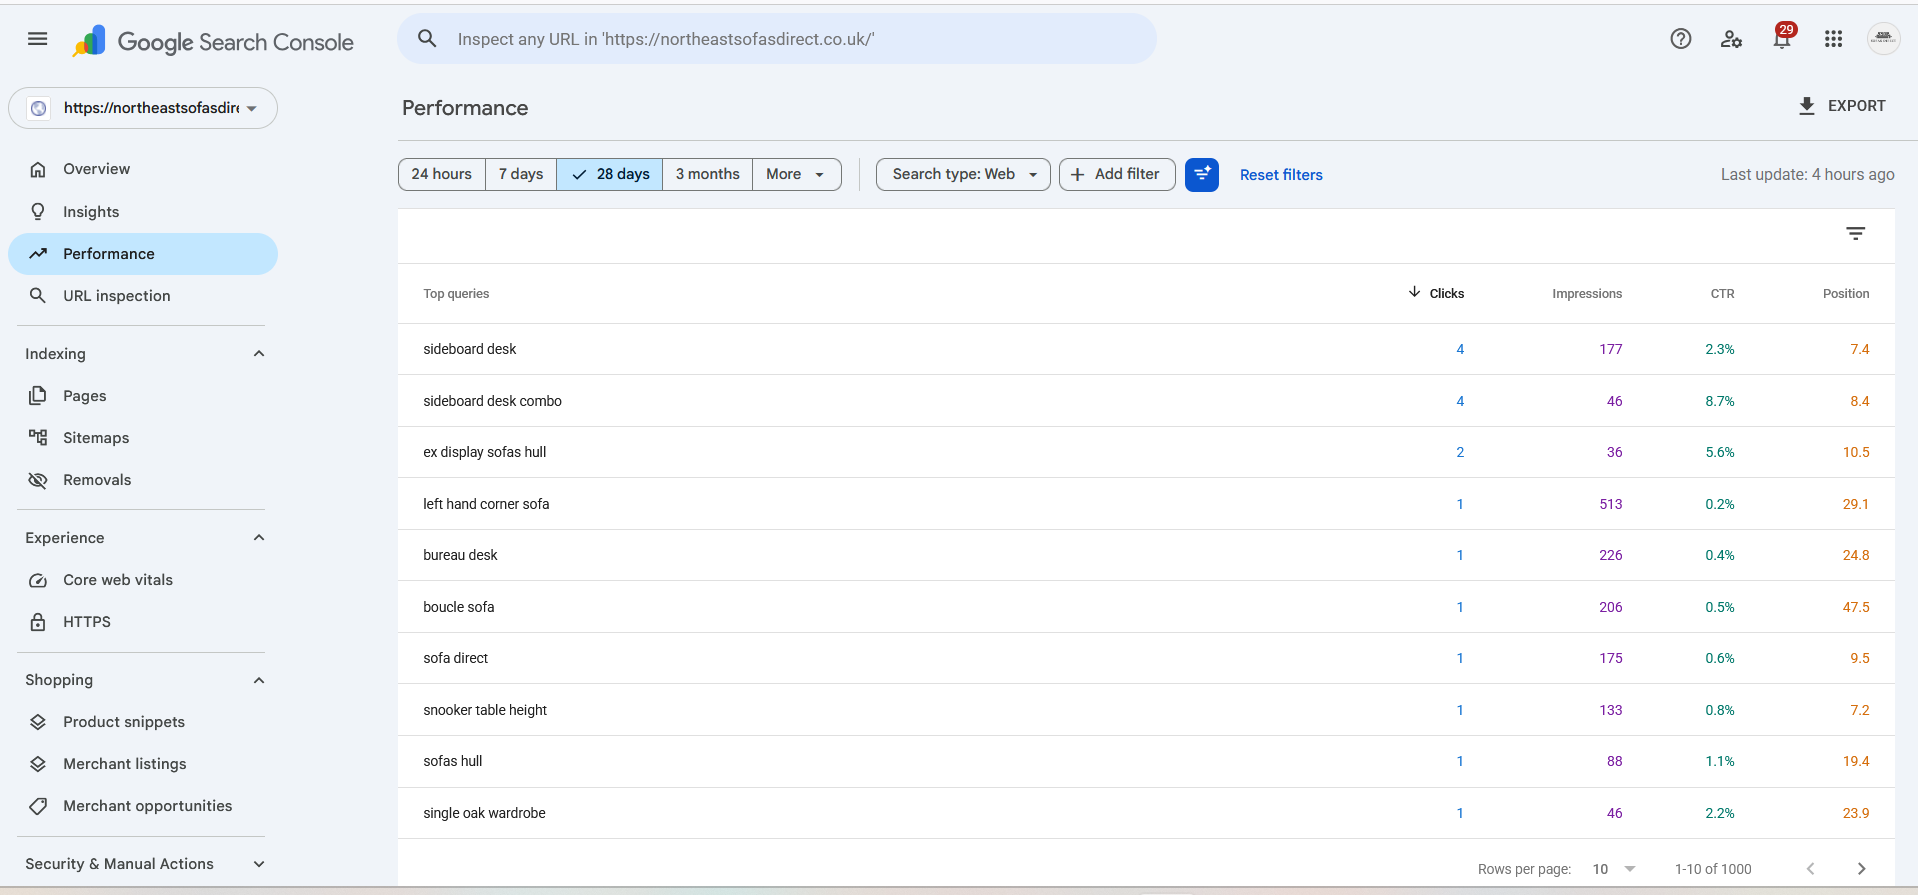
Task: Click the account profile avatar
Action: point(1883,39)
